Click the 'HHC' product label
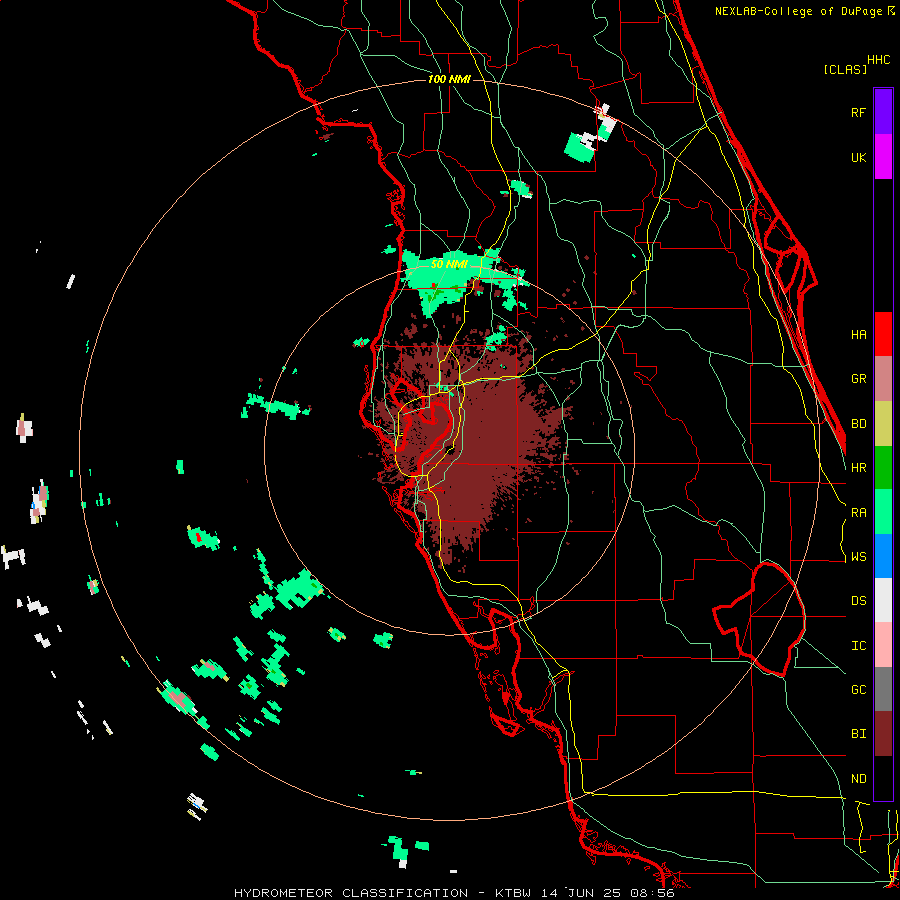Screen dimensions: 900x900 [878, 59]
